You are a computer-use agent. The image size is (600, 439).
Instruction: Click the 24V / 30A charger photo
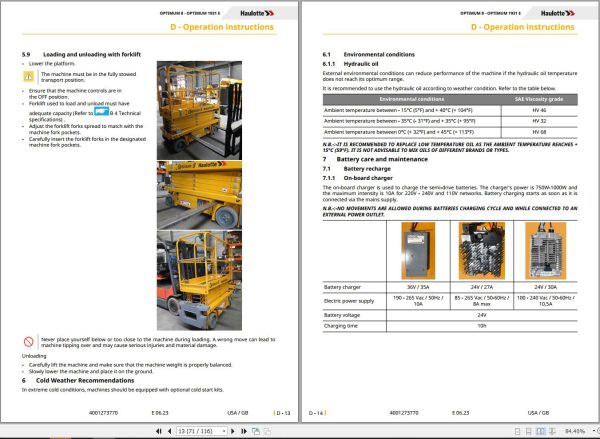click(545, 251)
